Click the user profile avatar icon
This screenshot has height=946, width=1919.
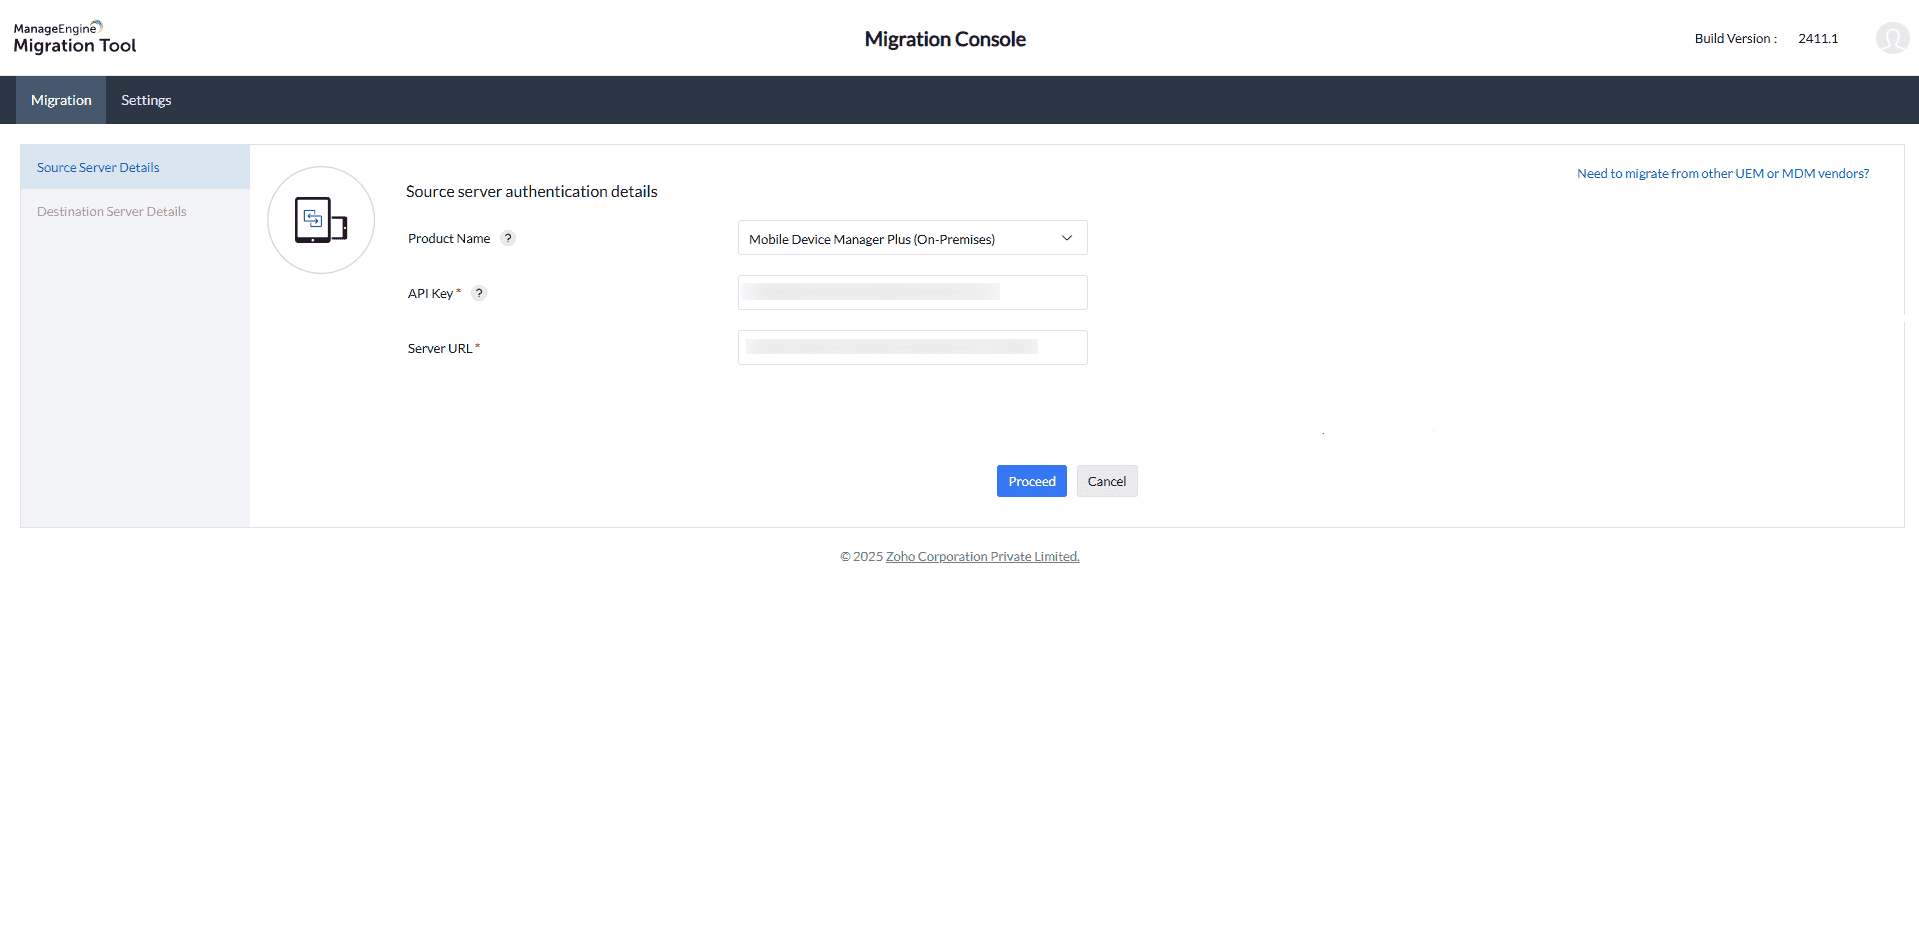click(1892, 38)
